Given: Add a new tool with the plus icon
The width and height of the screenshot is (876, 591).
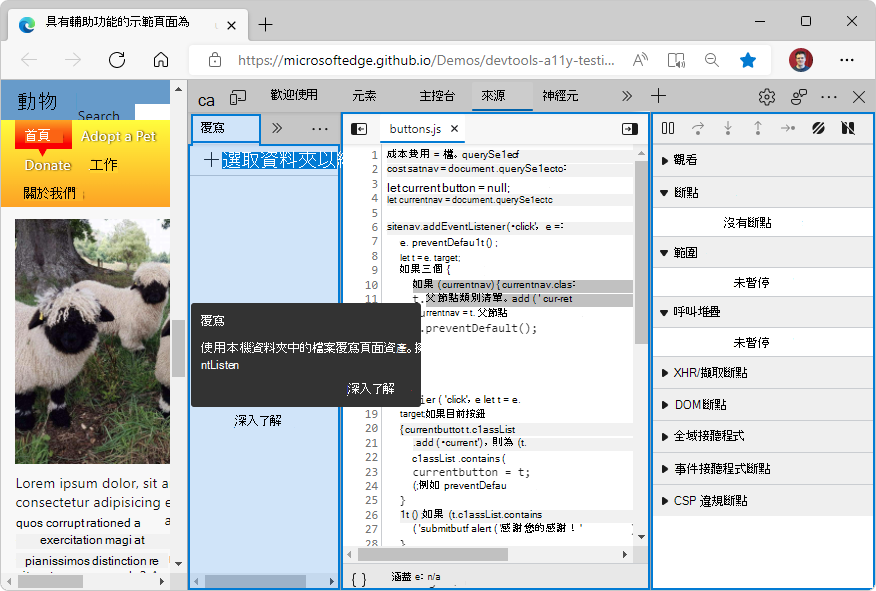Looking at the screenshot, I should [658, 96].
